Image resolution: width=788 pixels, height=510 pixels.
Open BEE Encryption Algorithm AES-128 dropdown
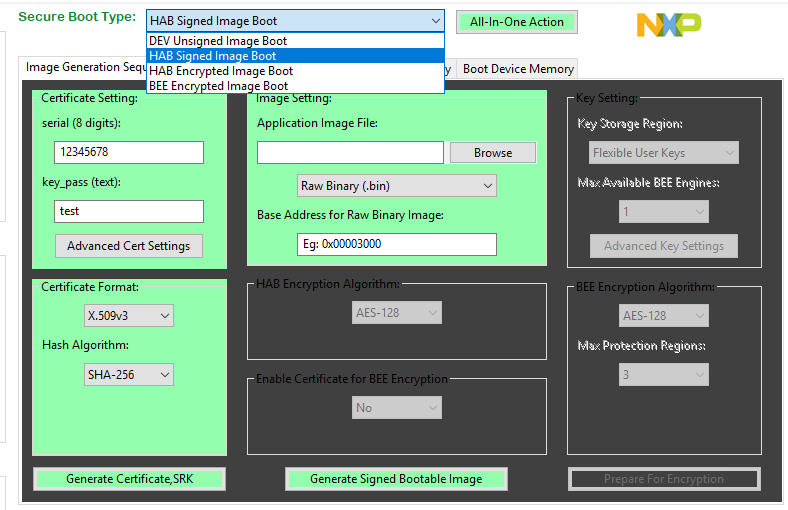click(x=664, y=316)
